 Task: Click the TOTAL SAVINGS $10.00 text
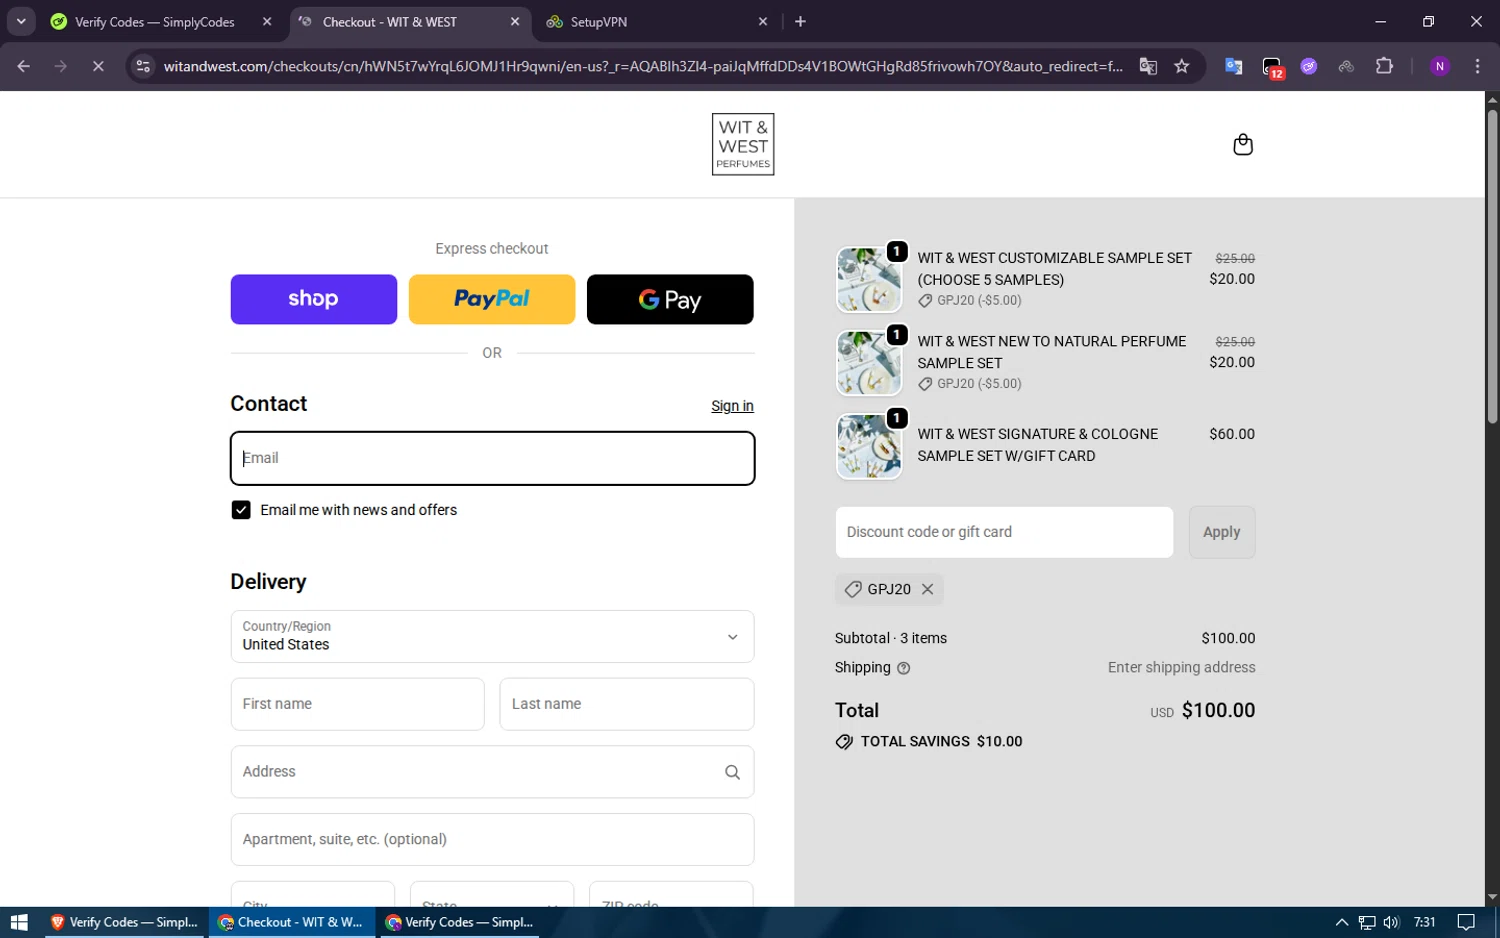click(941, 742)
